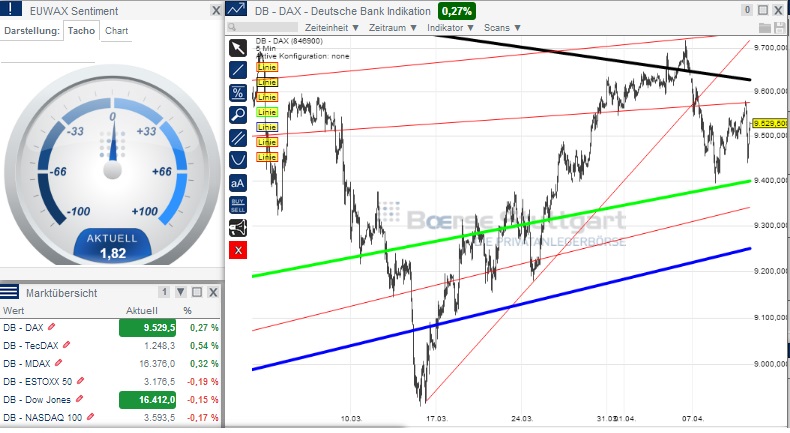Image resolution: width=790 pixels, height=433 pixels.
Task: Open the Zeitraum dropdown
Action: [x=393, y=28]
